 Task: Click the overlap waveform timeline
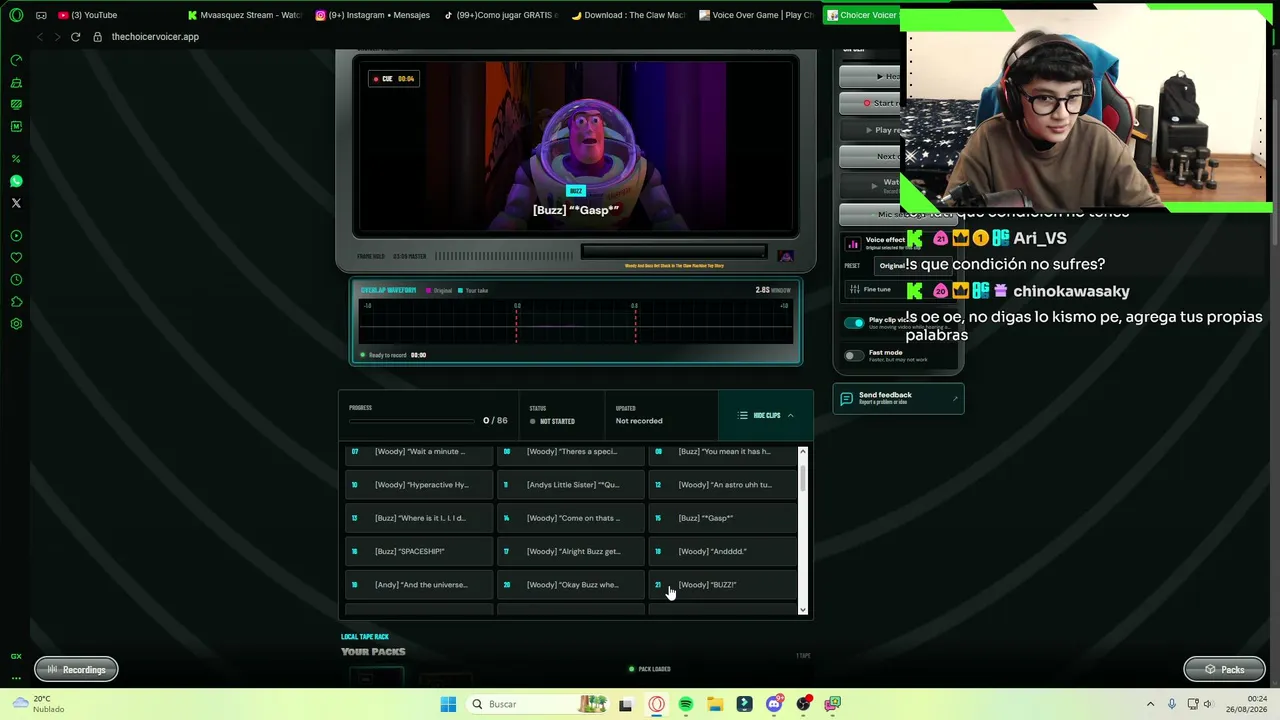coord(576,323)
